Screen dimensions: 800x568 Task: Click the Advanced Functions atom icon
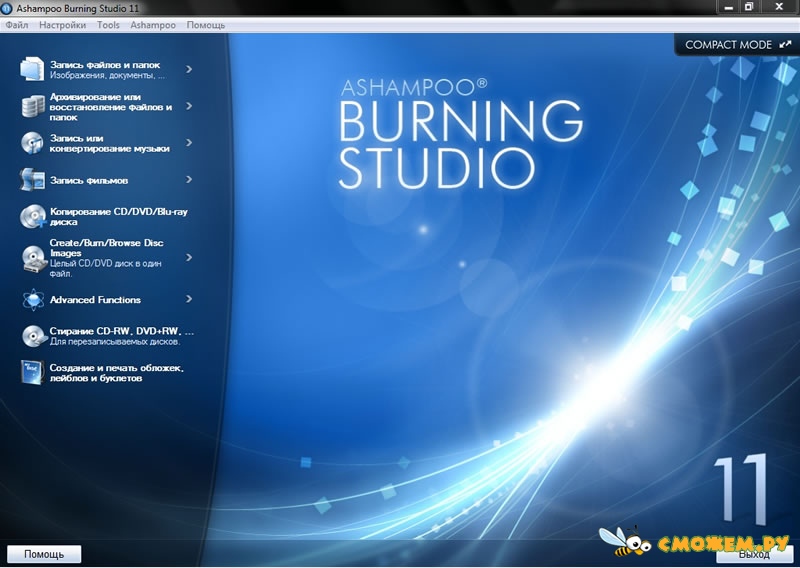coord(33,300)
